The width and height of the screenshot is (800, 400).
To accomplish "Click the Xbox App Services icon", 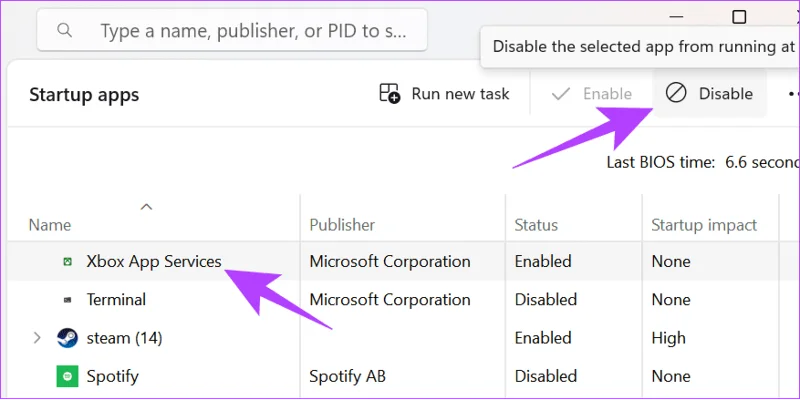I will 67,262.
